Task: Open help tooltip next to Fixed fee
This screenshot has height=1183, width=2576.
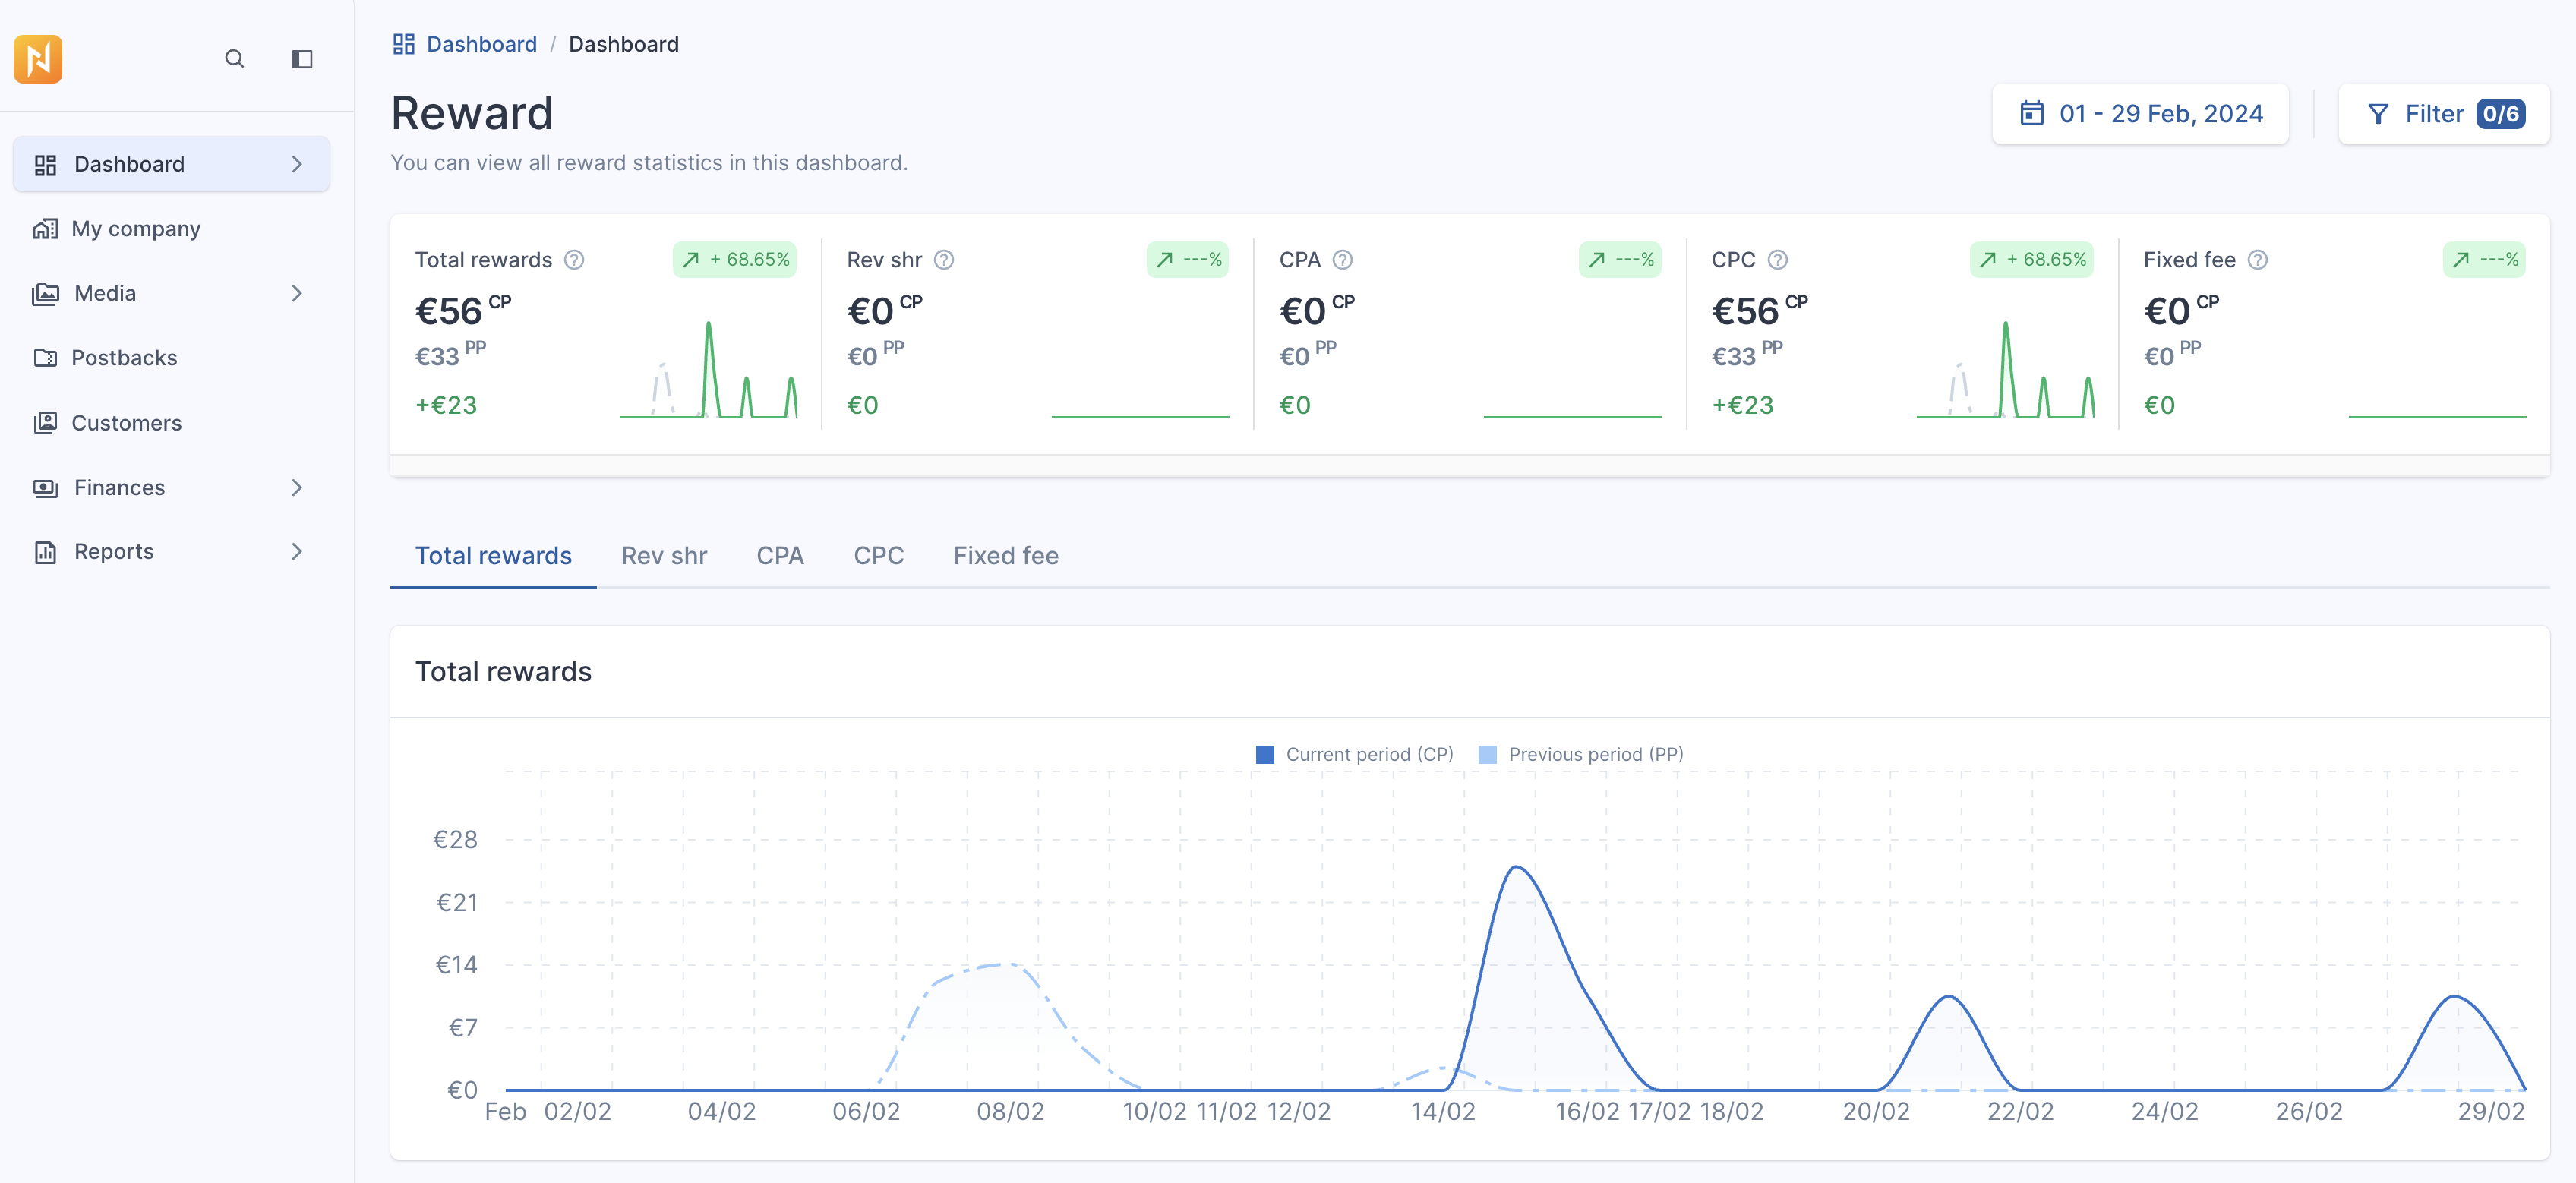Action: tap(2258, 260)
